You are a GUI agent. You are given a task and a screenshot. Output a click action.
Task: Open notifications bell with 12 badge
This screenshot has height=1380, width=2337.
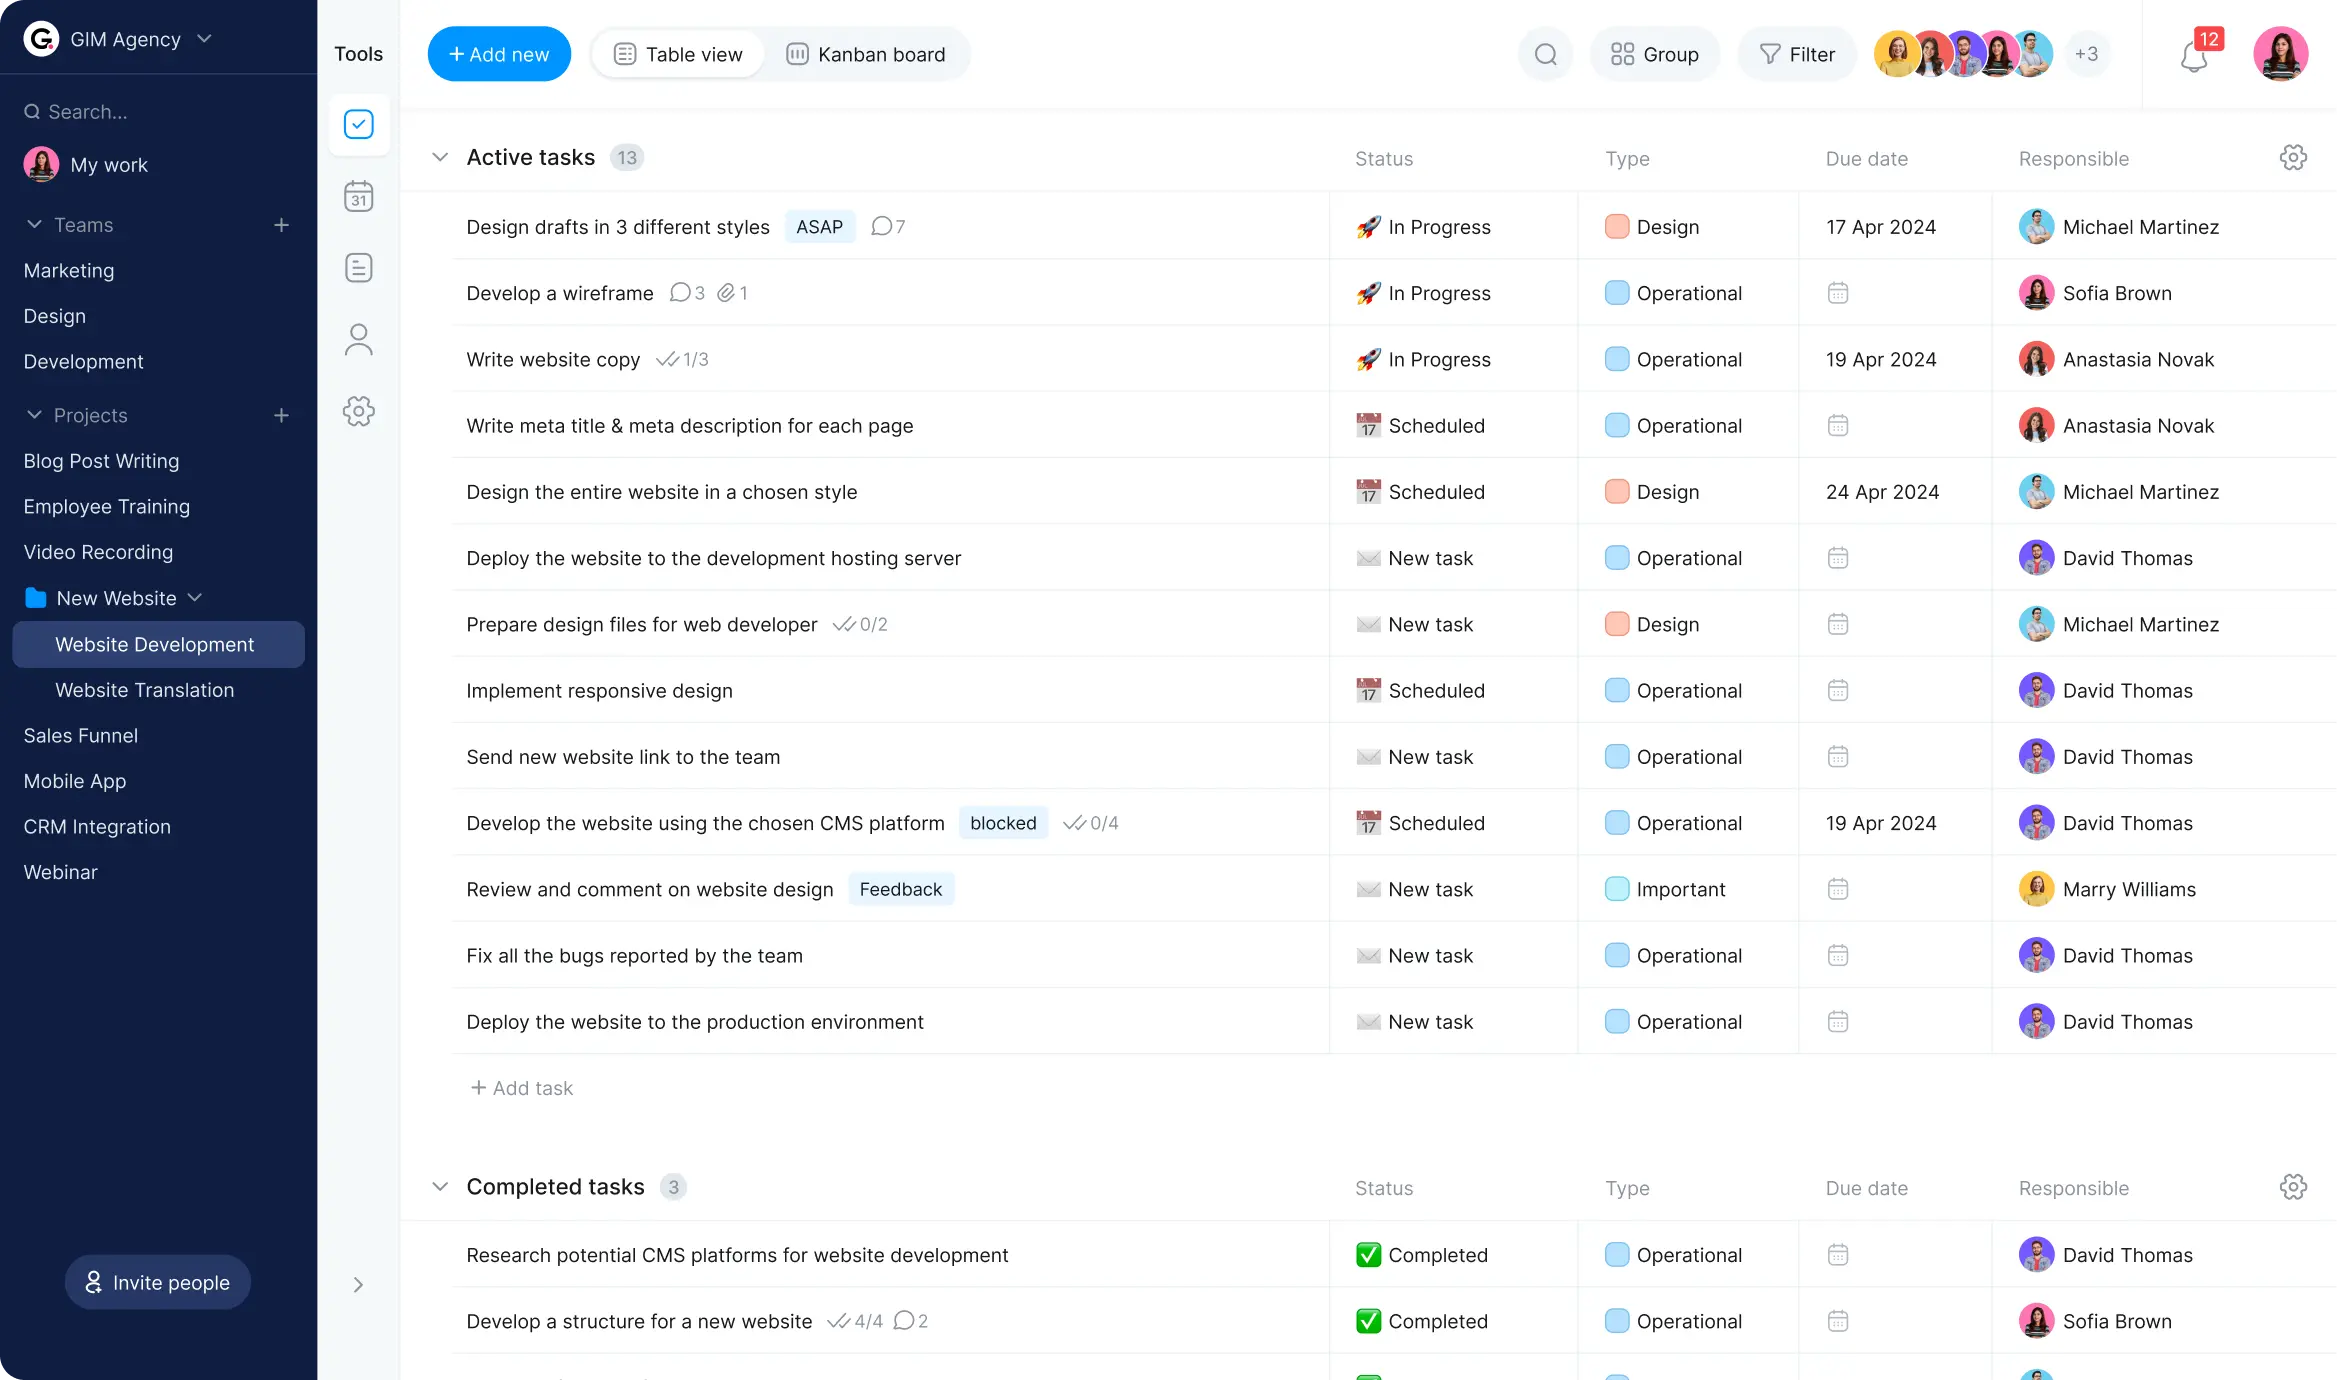point(2194,54)
